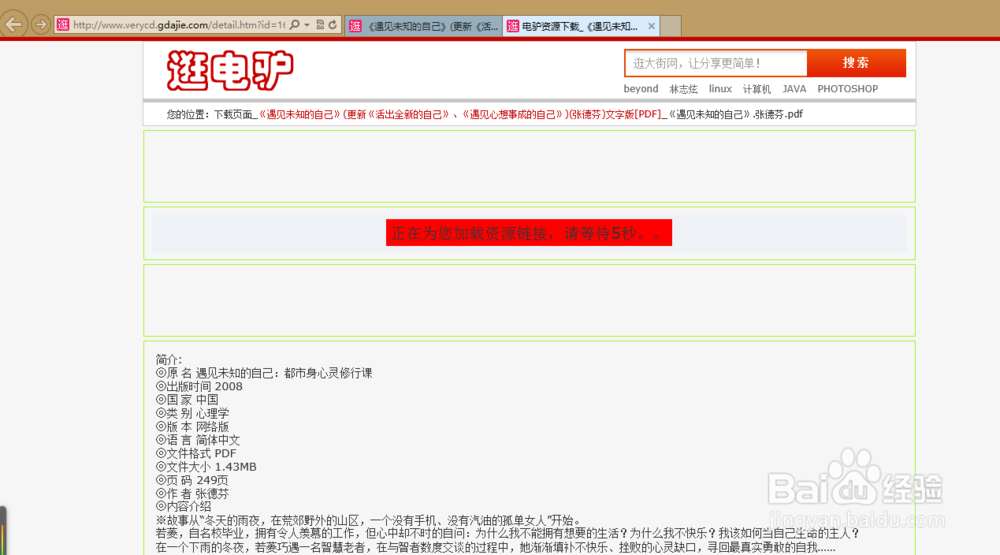The width and height of the screenshot is (1000, 555).
Task: Click the 逛大街网 search input box
Action: (716, 63)
